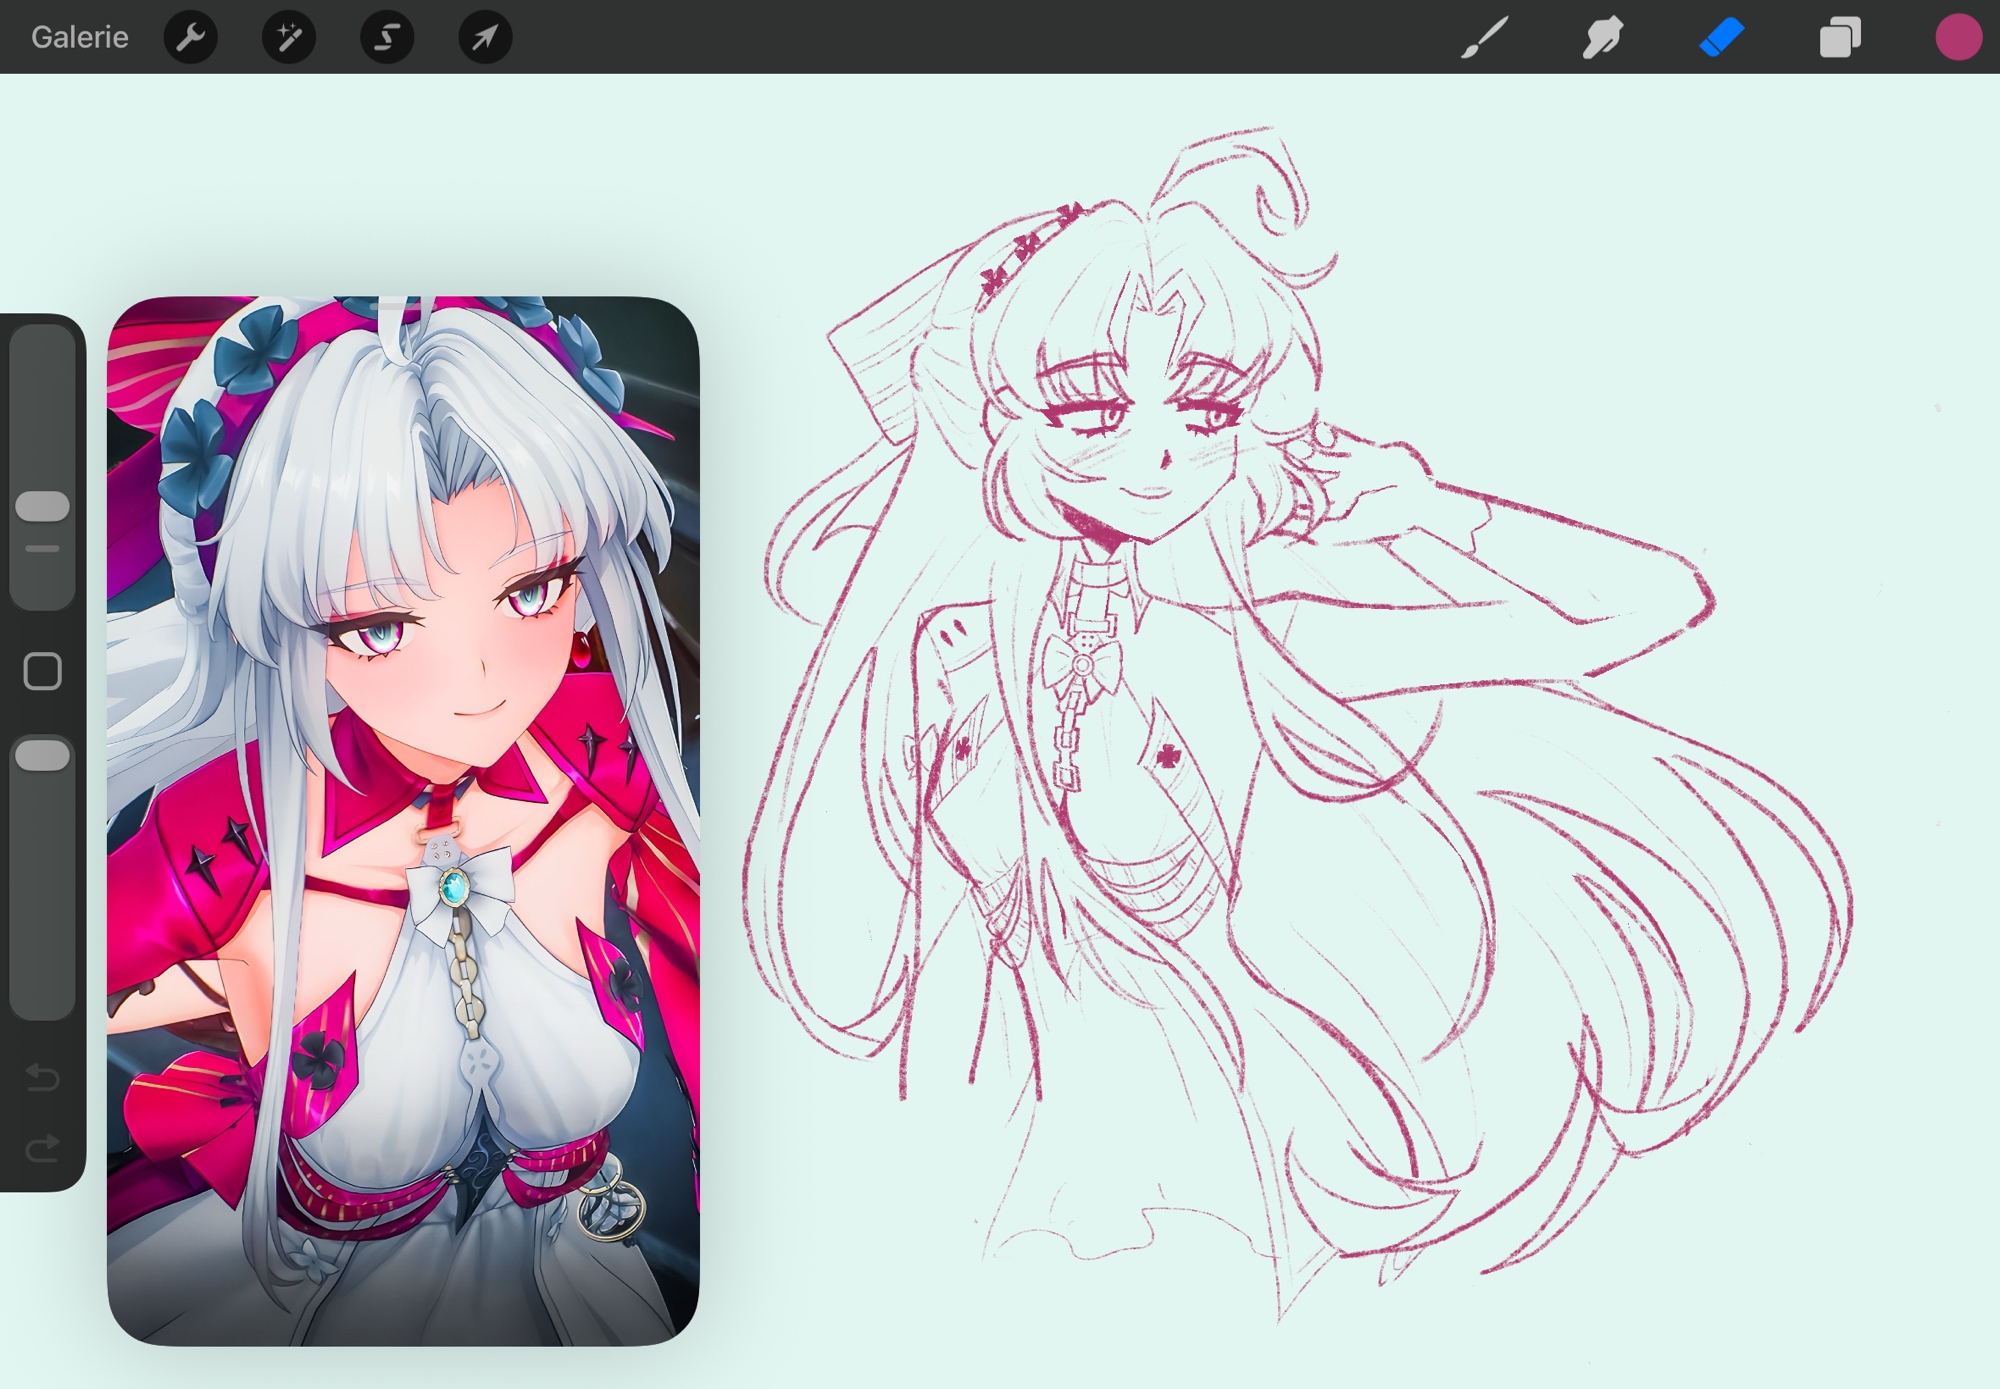Select the Smudge tool
This screenshot has height=1389, width=2000.
tap(1603, 37)
